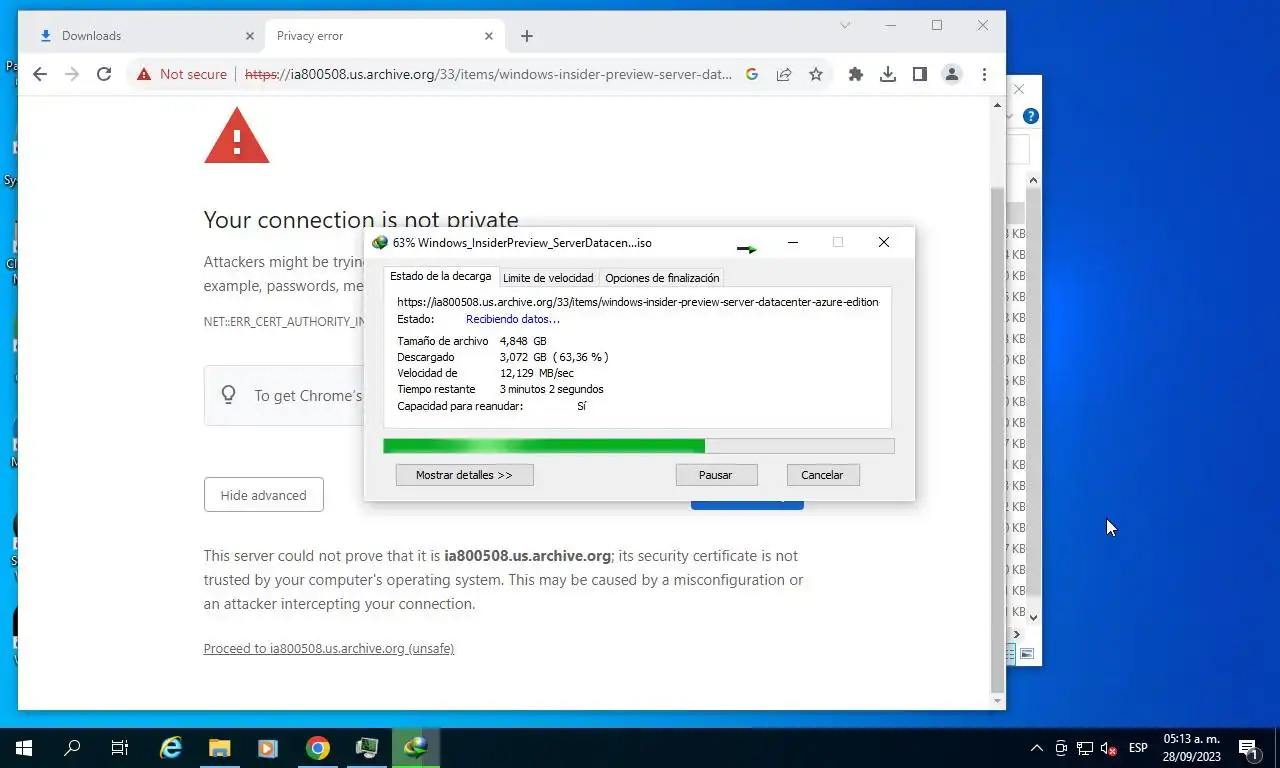The image size is (1280, 768).
Task: Go back in Chrome
Action: coord(40,74)
